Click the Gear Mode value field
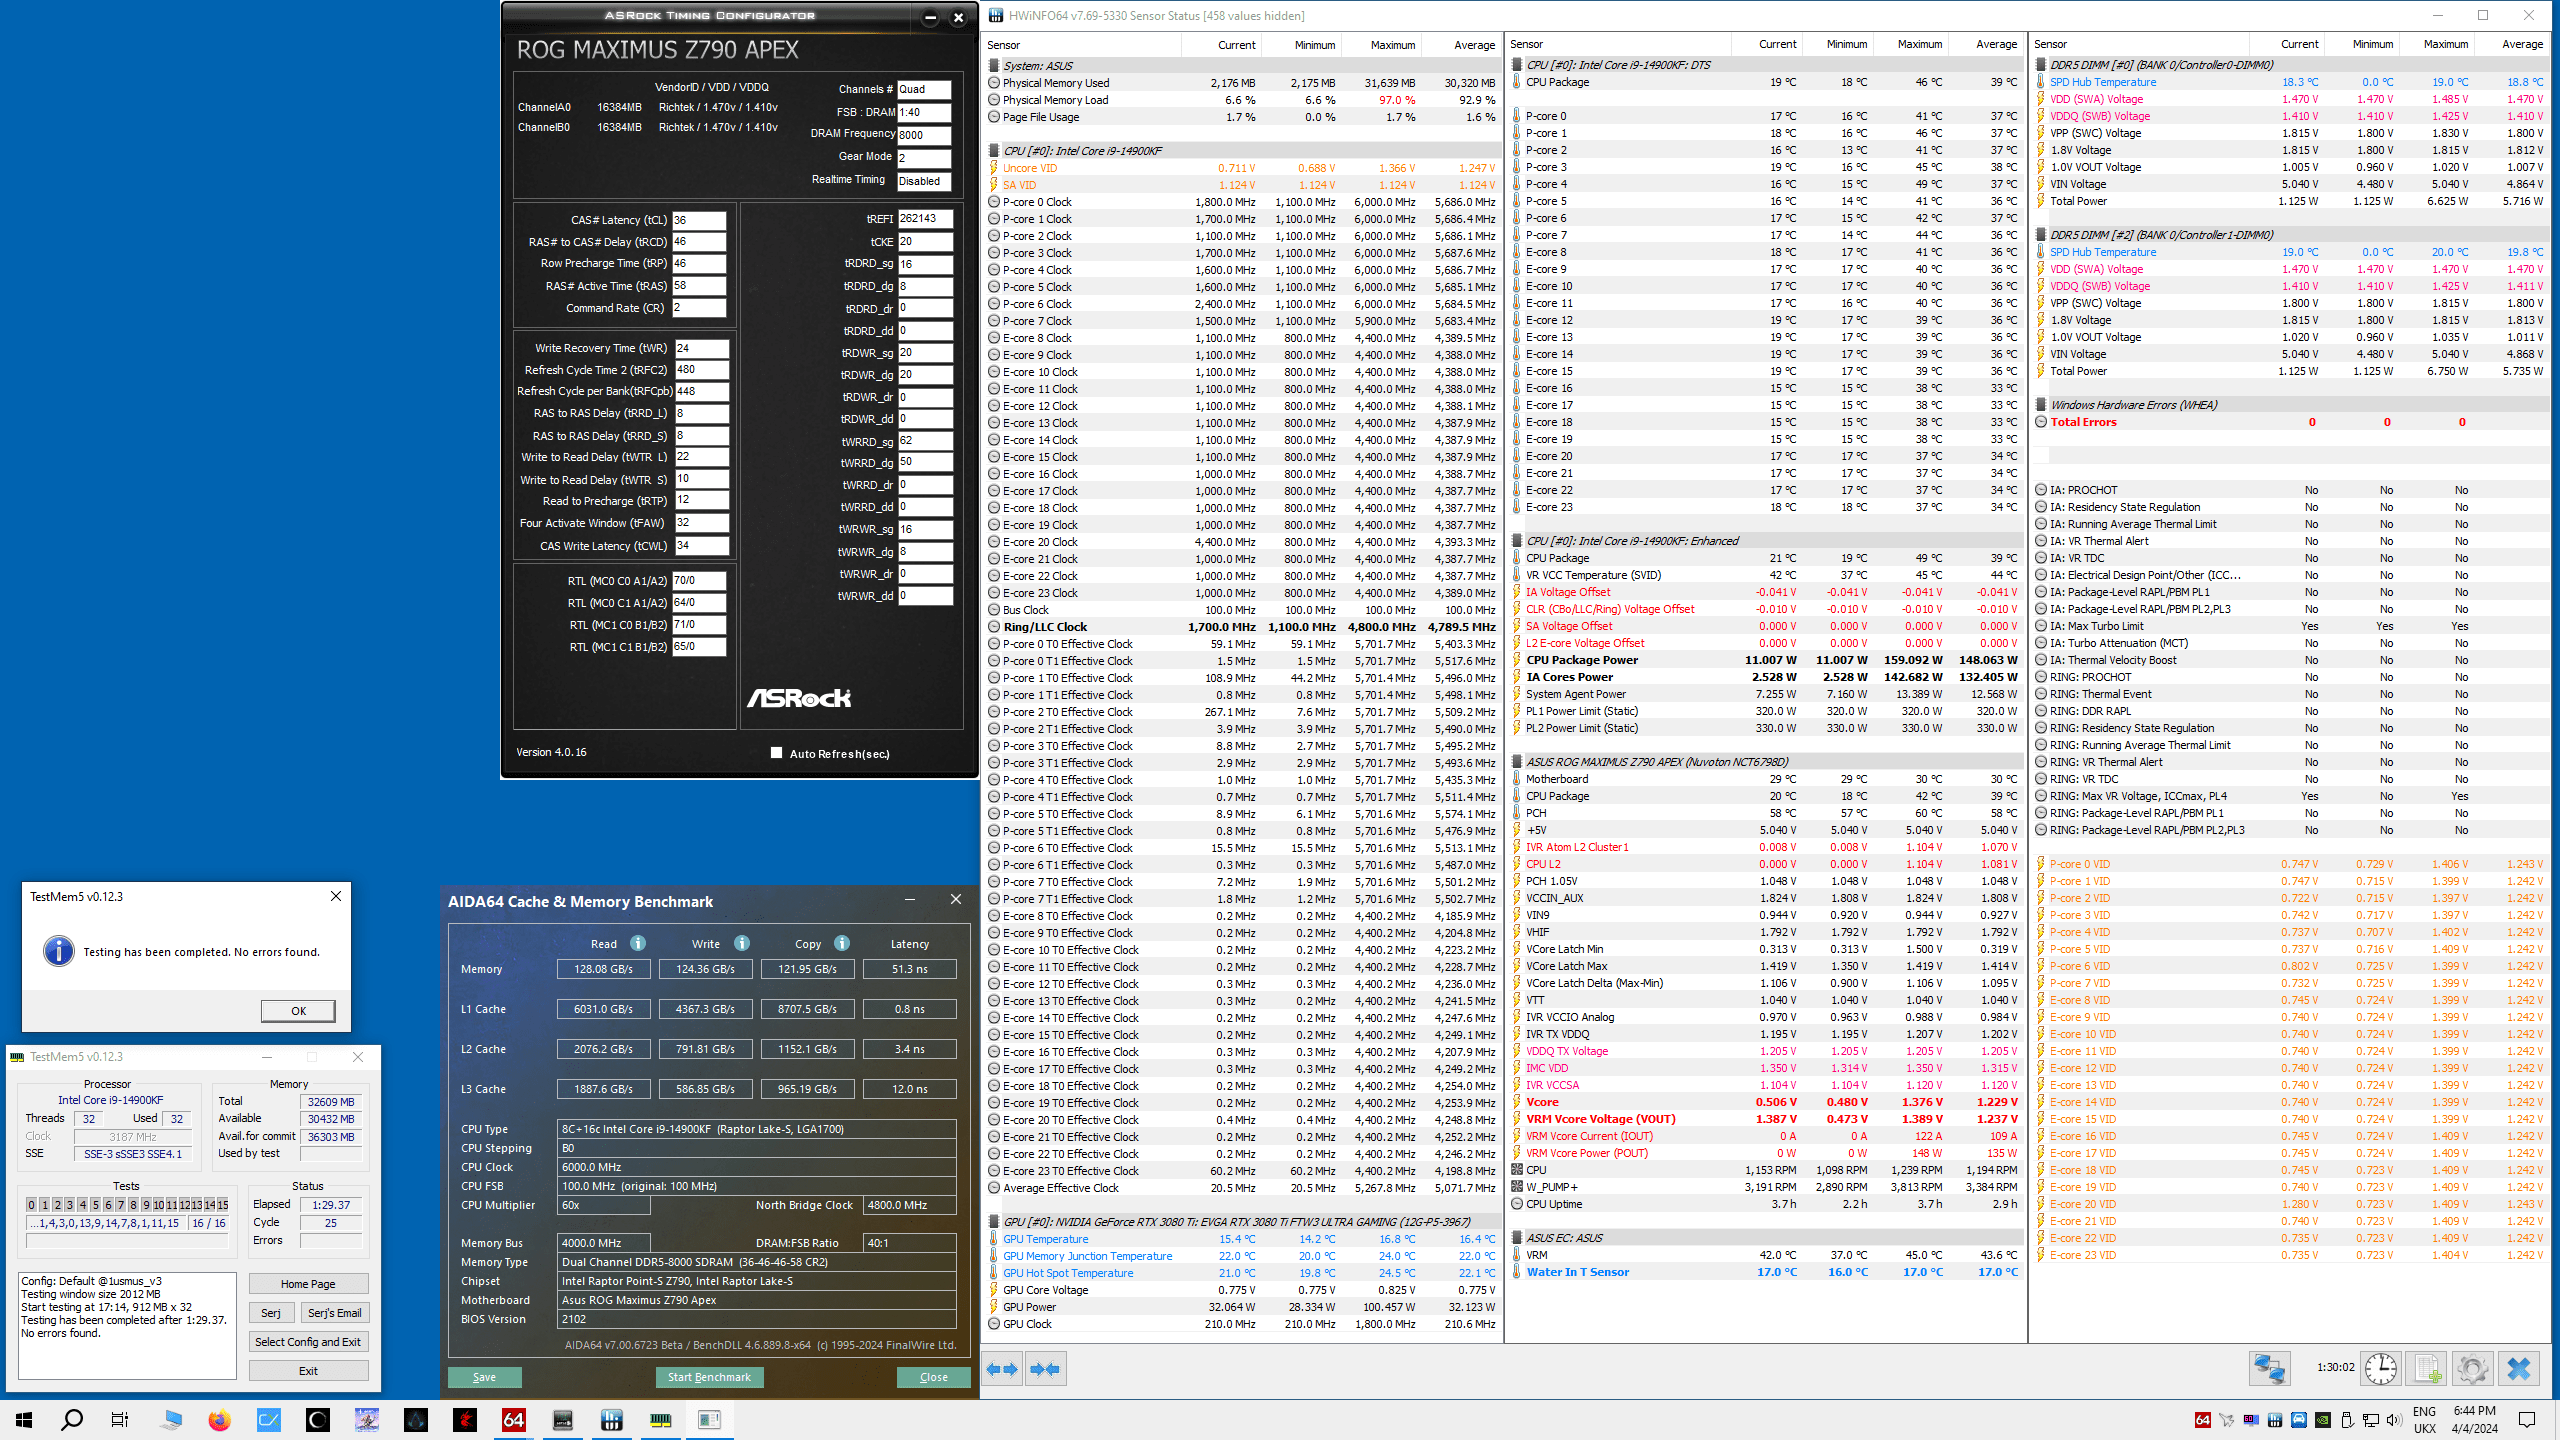 pos(923,158)
